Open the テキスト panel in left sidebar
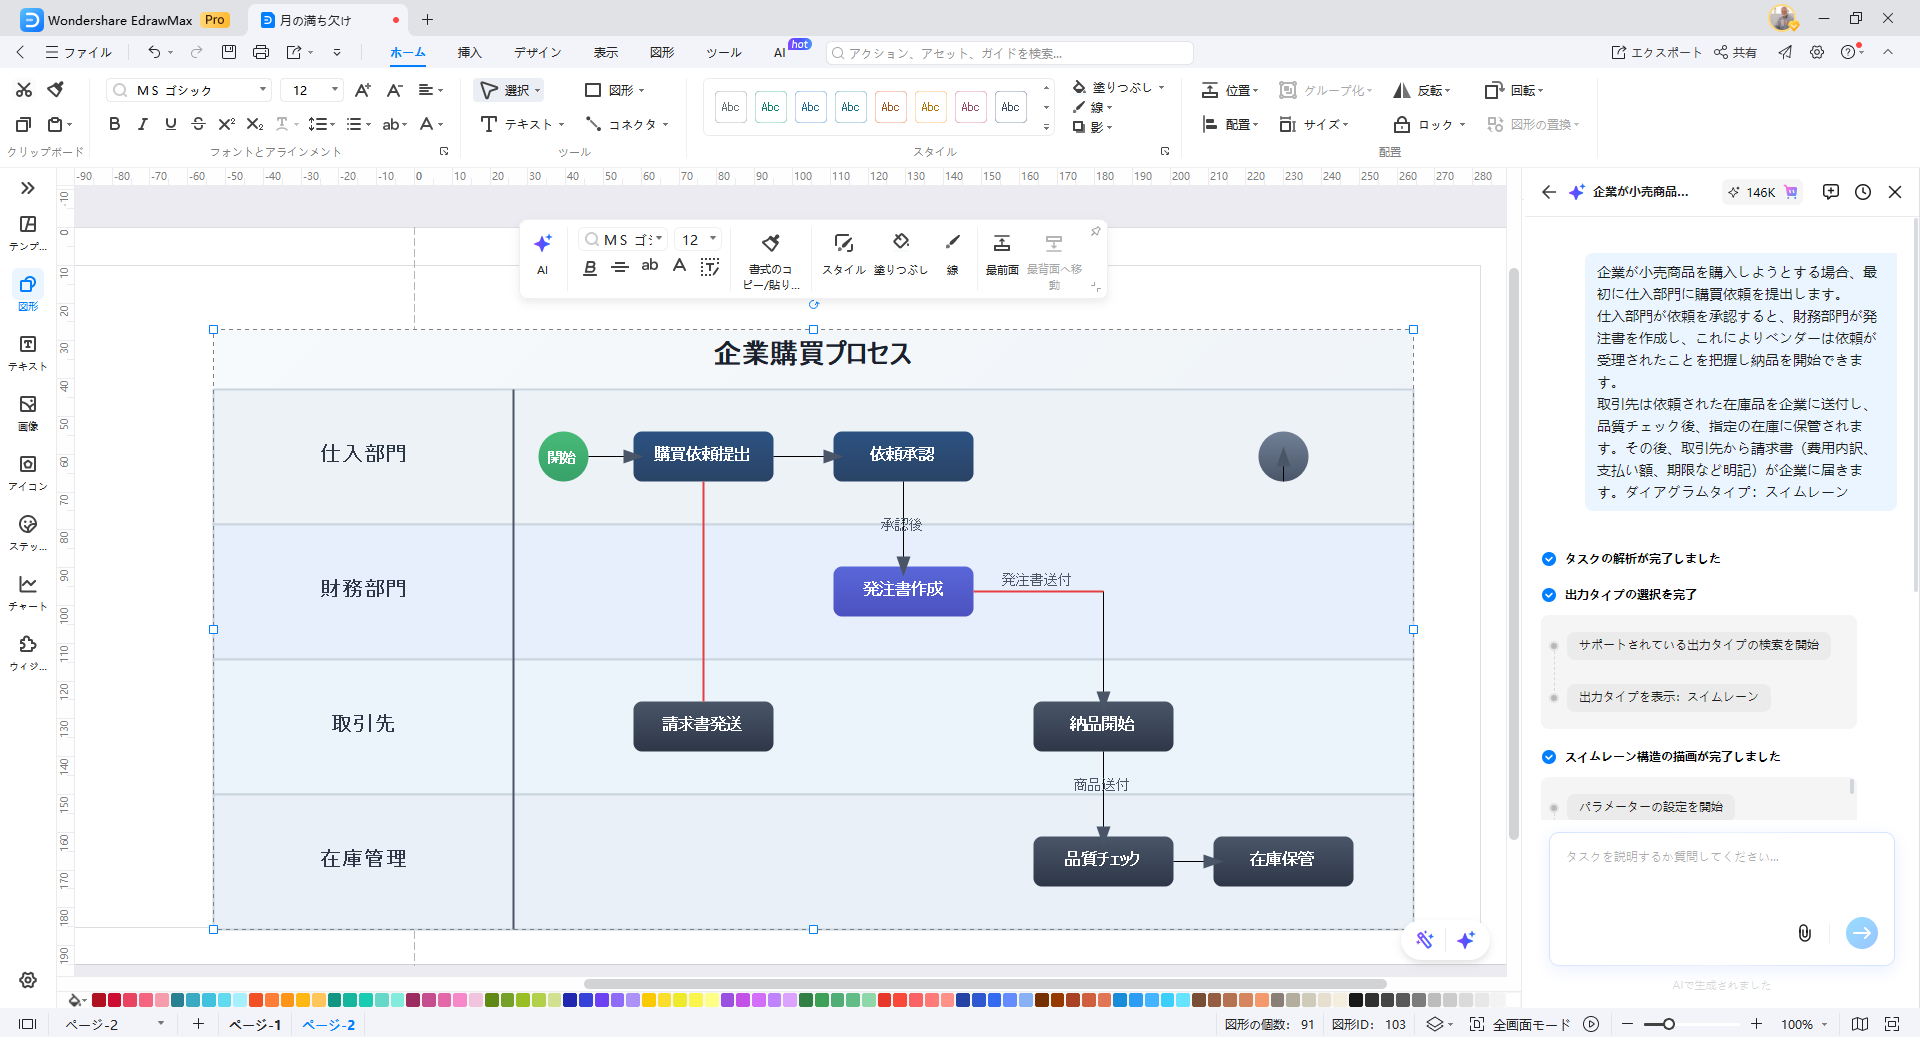The width and height of the screenshot is (1920, 1037). point(28,351)
